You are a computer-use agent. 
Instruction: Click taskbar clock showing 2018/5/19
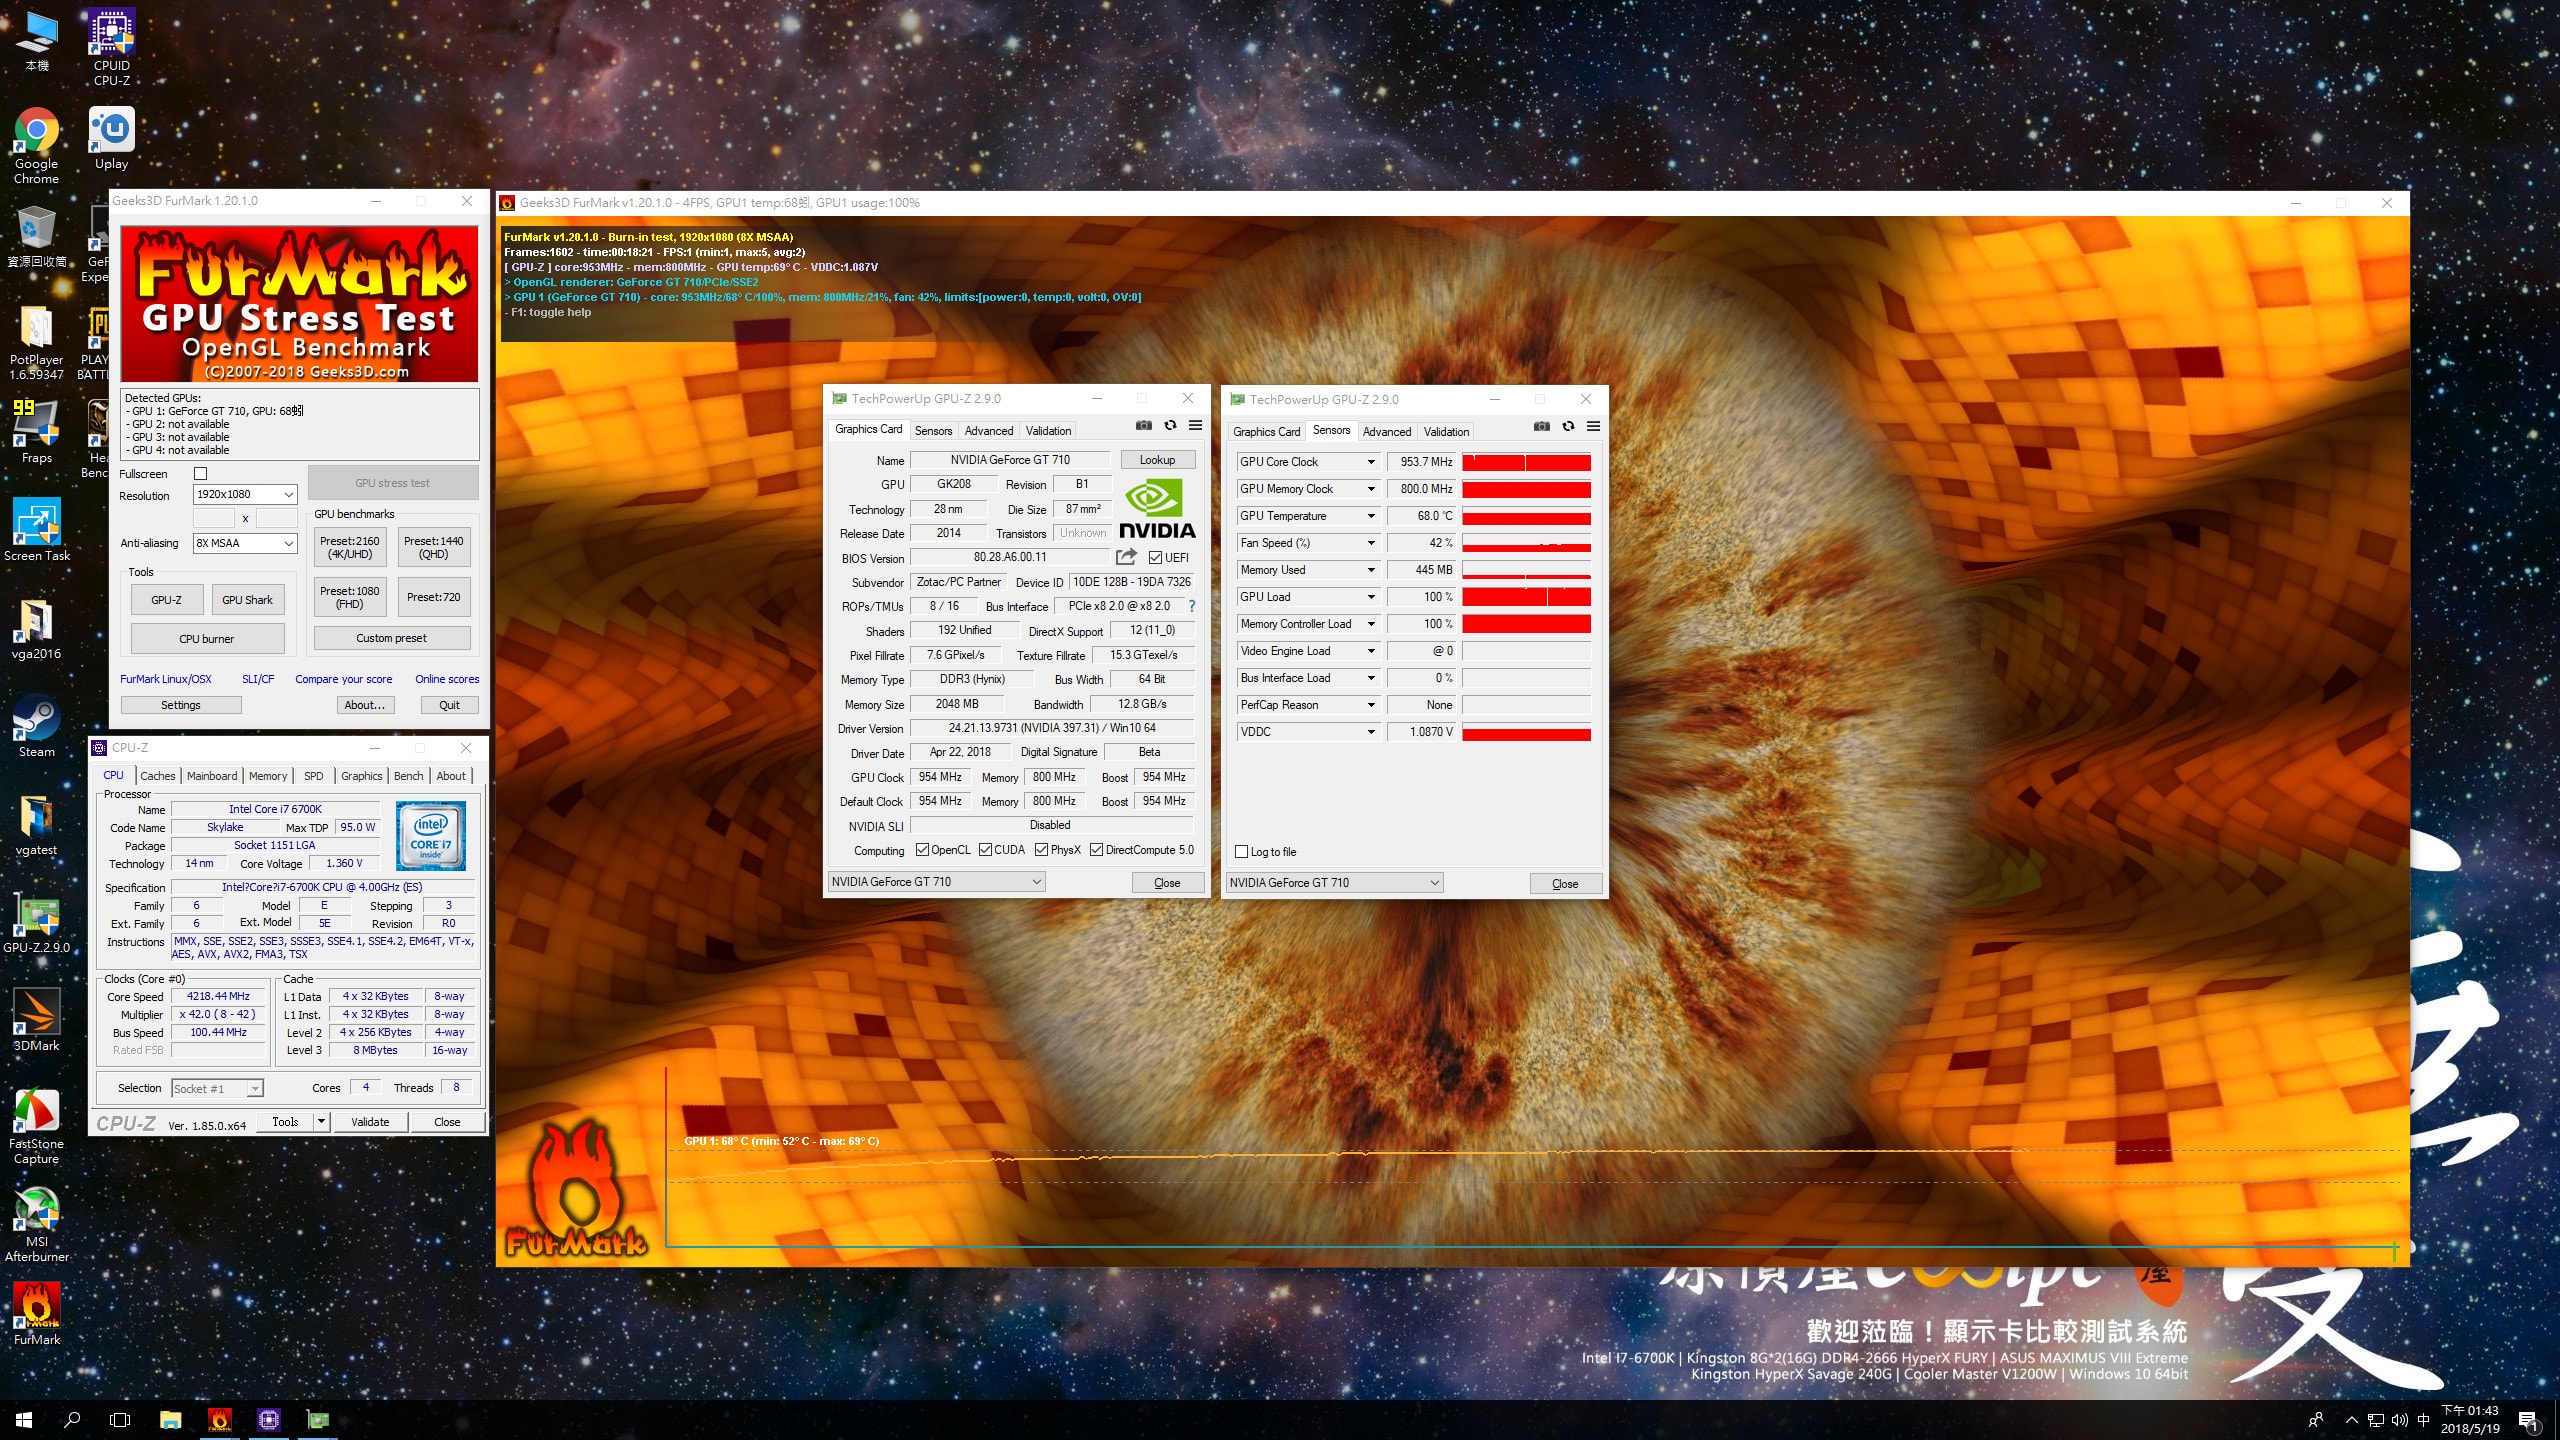(x=2470, y=1420)
